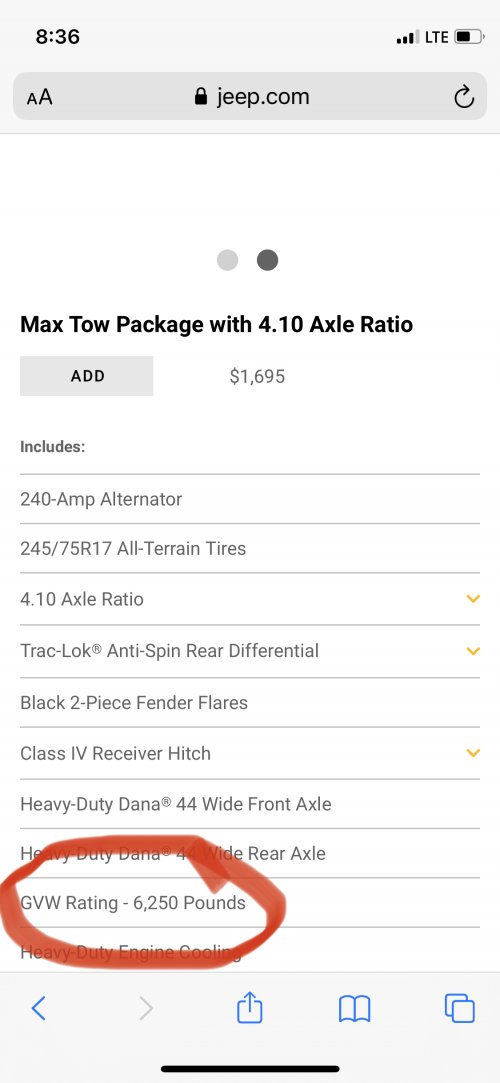500x1083 pixels.
Task: Show open tabs overview icon
Action: click(x=460, y=1008)
